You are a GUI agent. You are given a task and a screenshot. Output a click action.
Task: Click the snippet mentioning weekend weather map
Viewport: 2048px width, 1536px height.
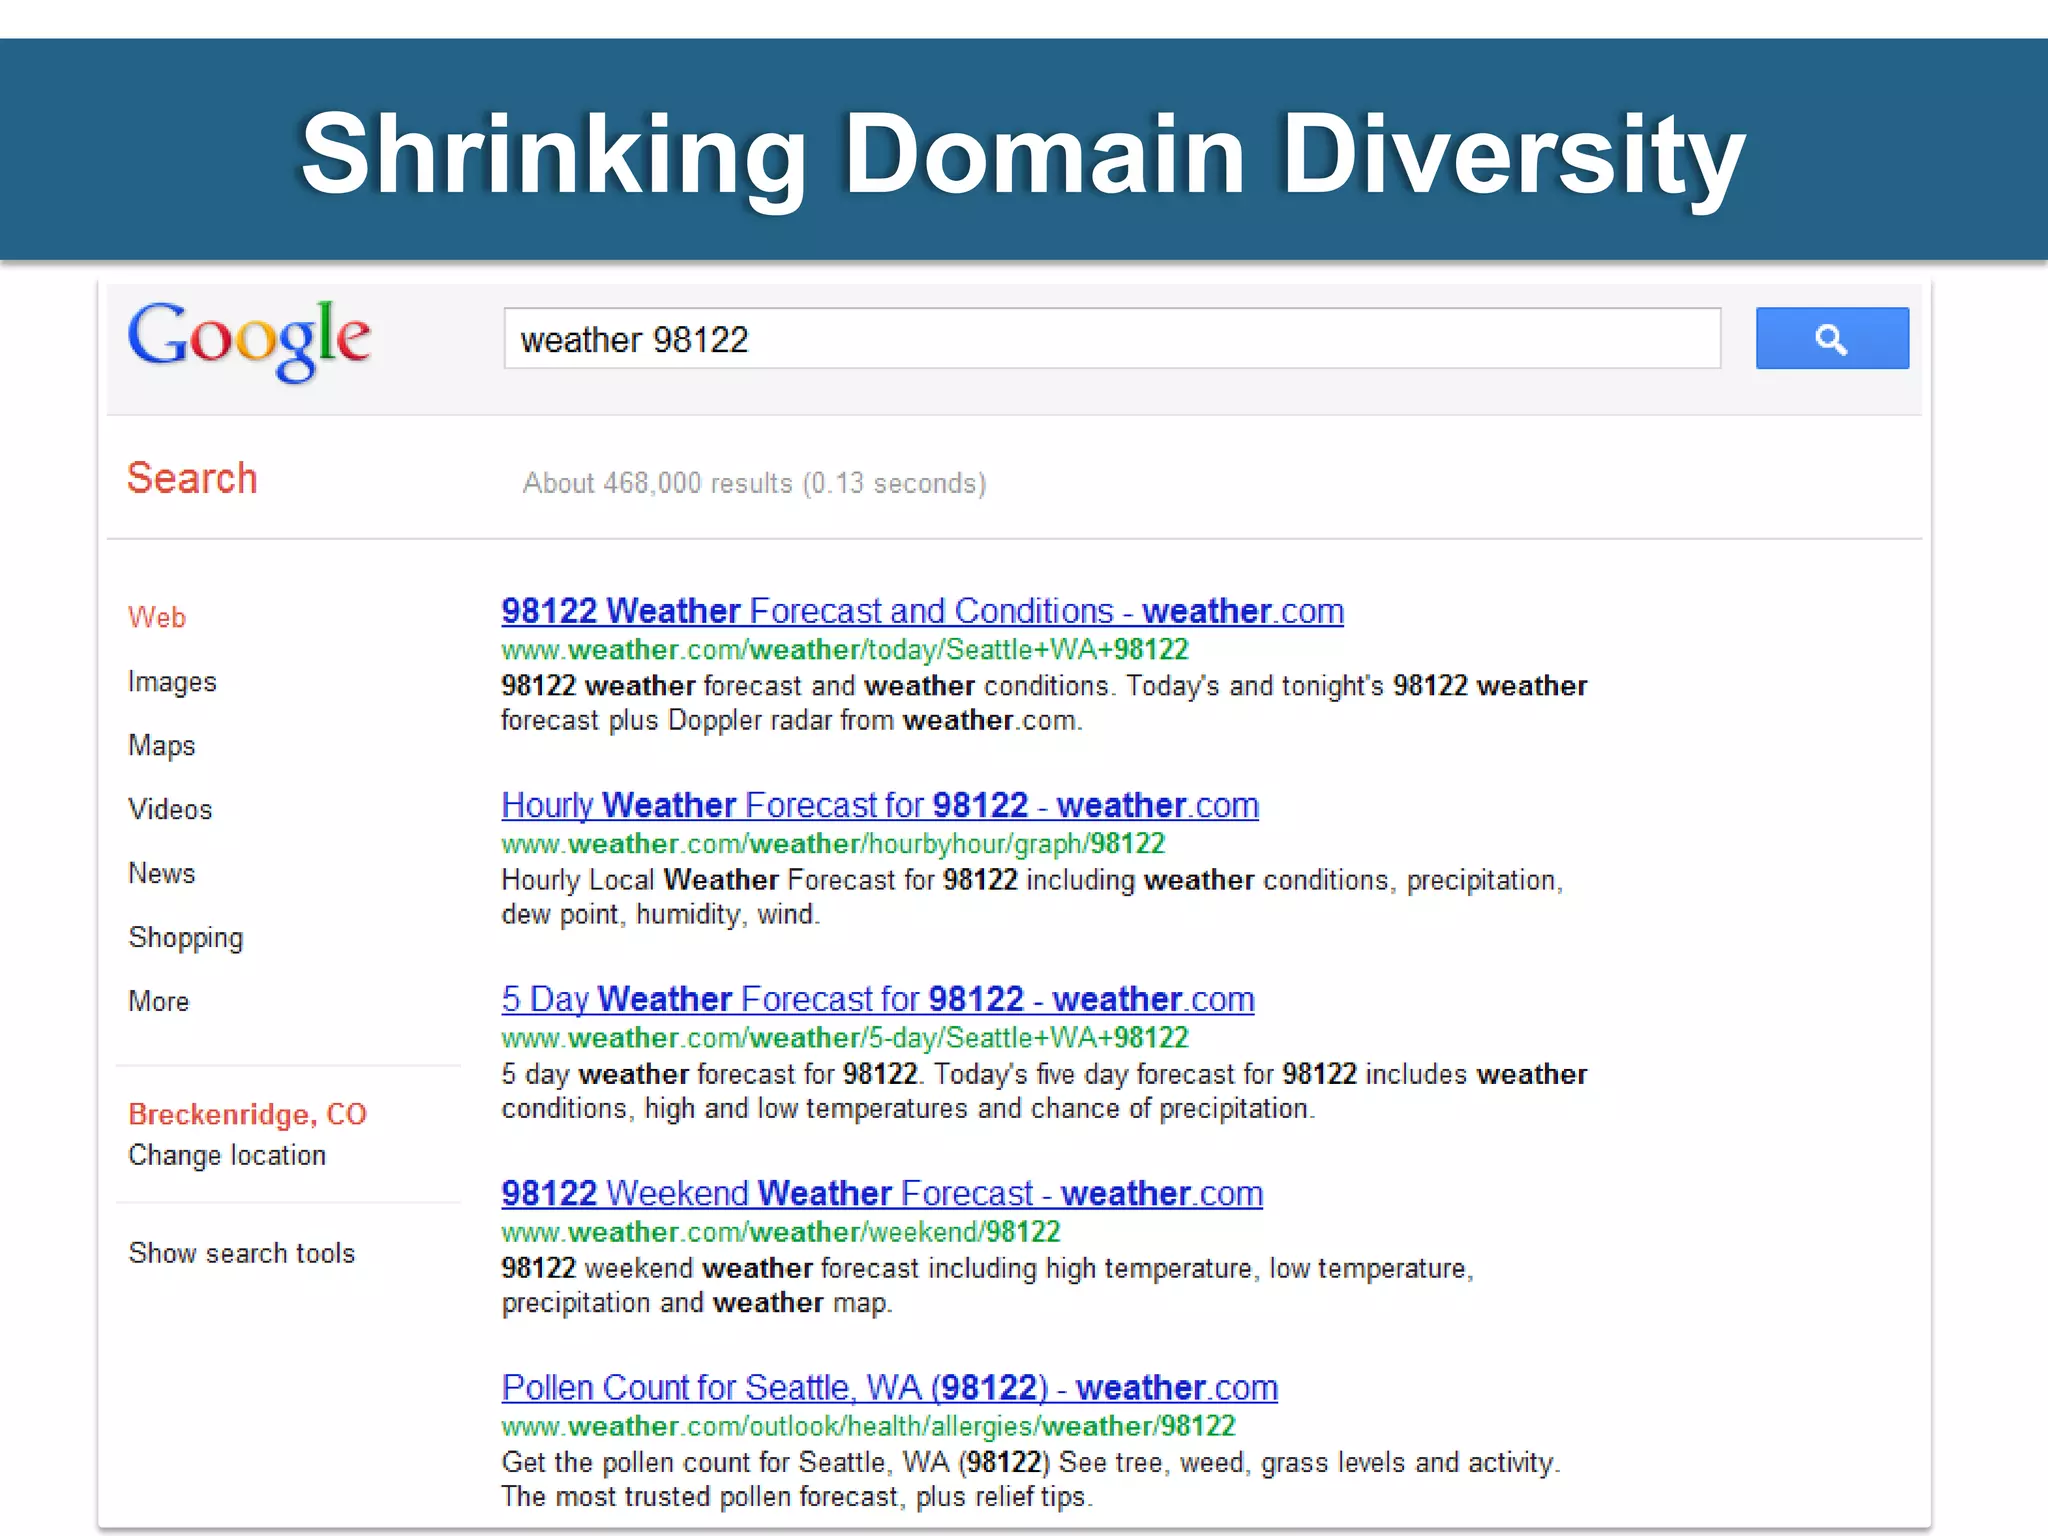(x=988, y=1285)
